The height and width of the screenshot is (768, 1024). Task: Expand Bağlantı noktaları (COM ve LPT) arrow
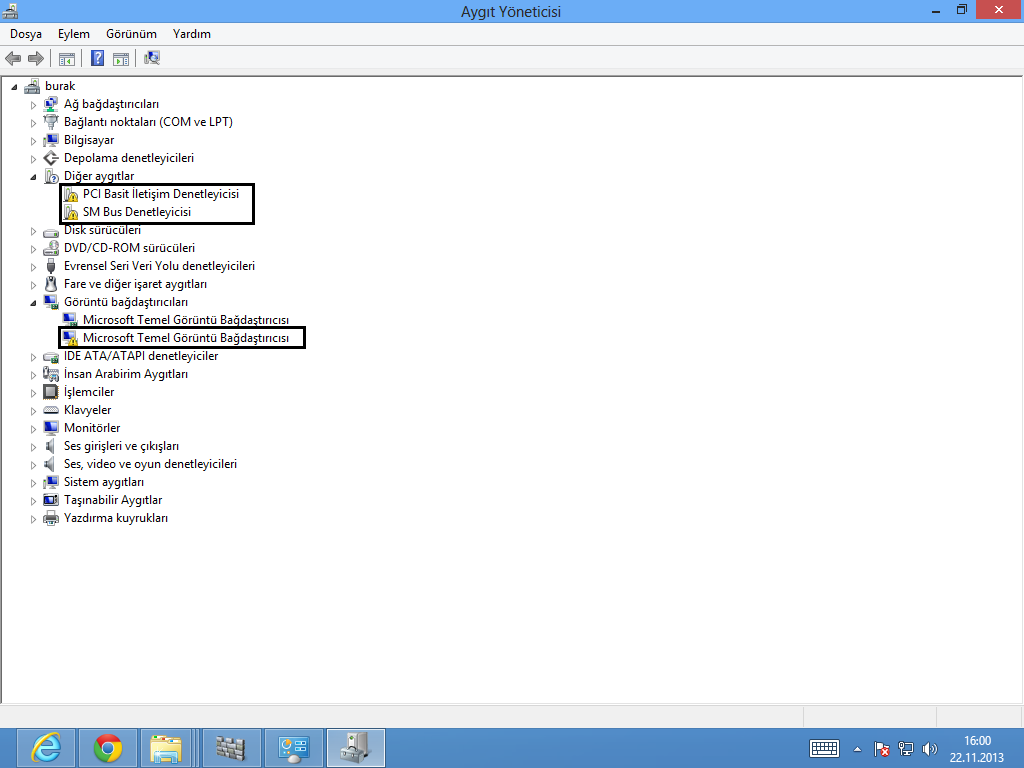pyautogui.click(x=33, y=123)
